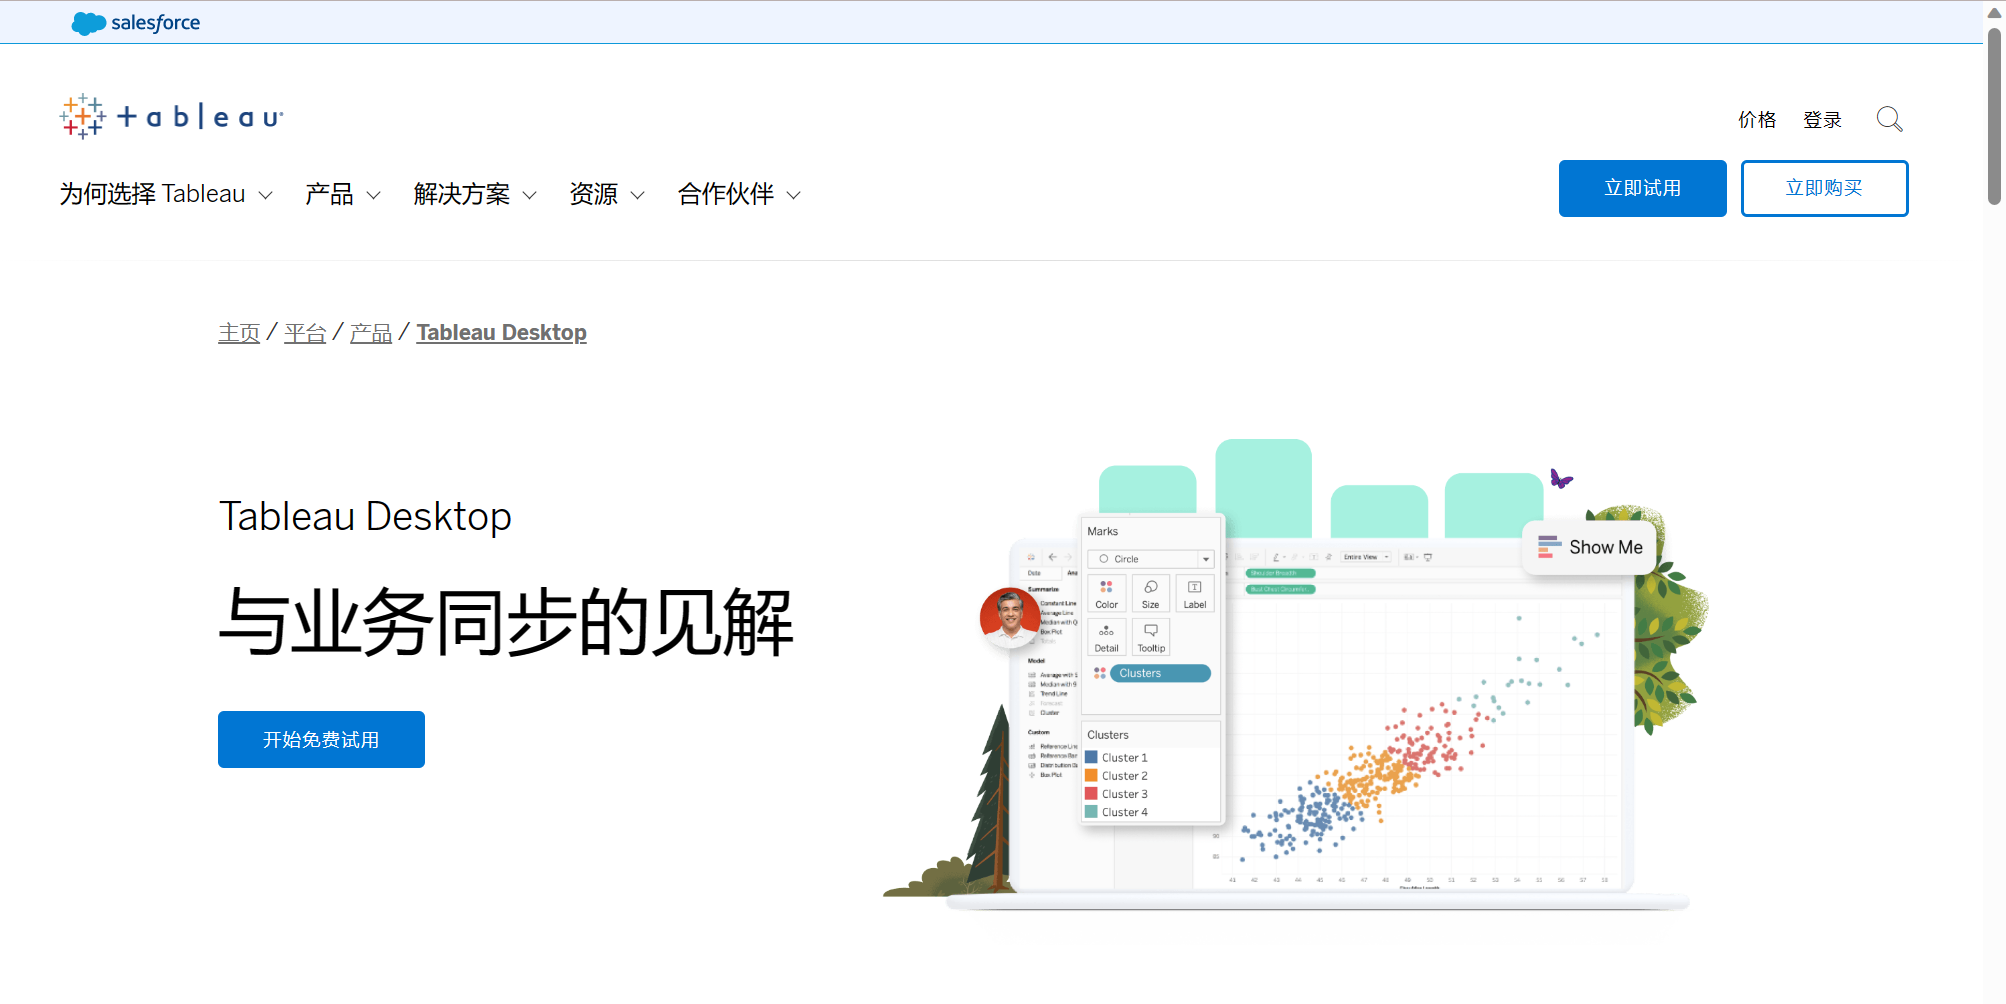Click the page vertical scrollbar thumb
Viewport: 2006px width, 1004px height.
click(1994, 116)
